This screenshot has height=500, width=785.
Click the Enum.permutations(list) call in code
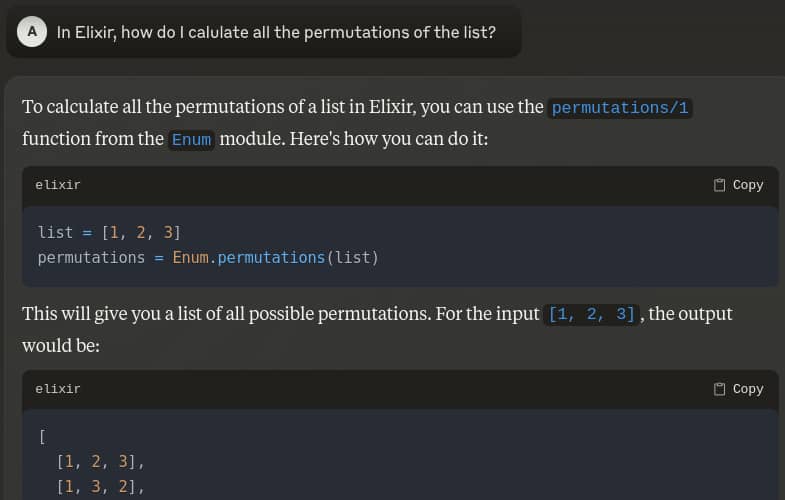pos(275,258)
